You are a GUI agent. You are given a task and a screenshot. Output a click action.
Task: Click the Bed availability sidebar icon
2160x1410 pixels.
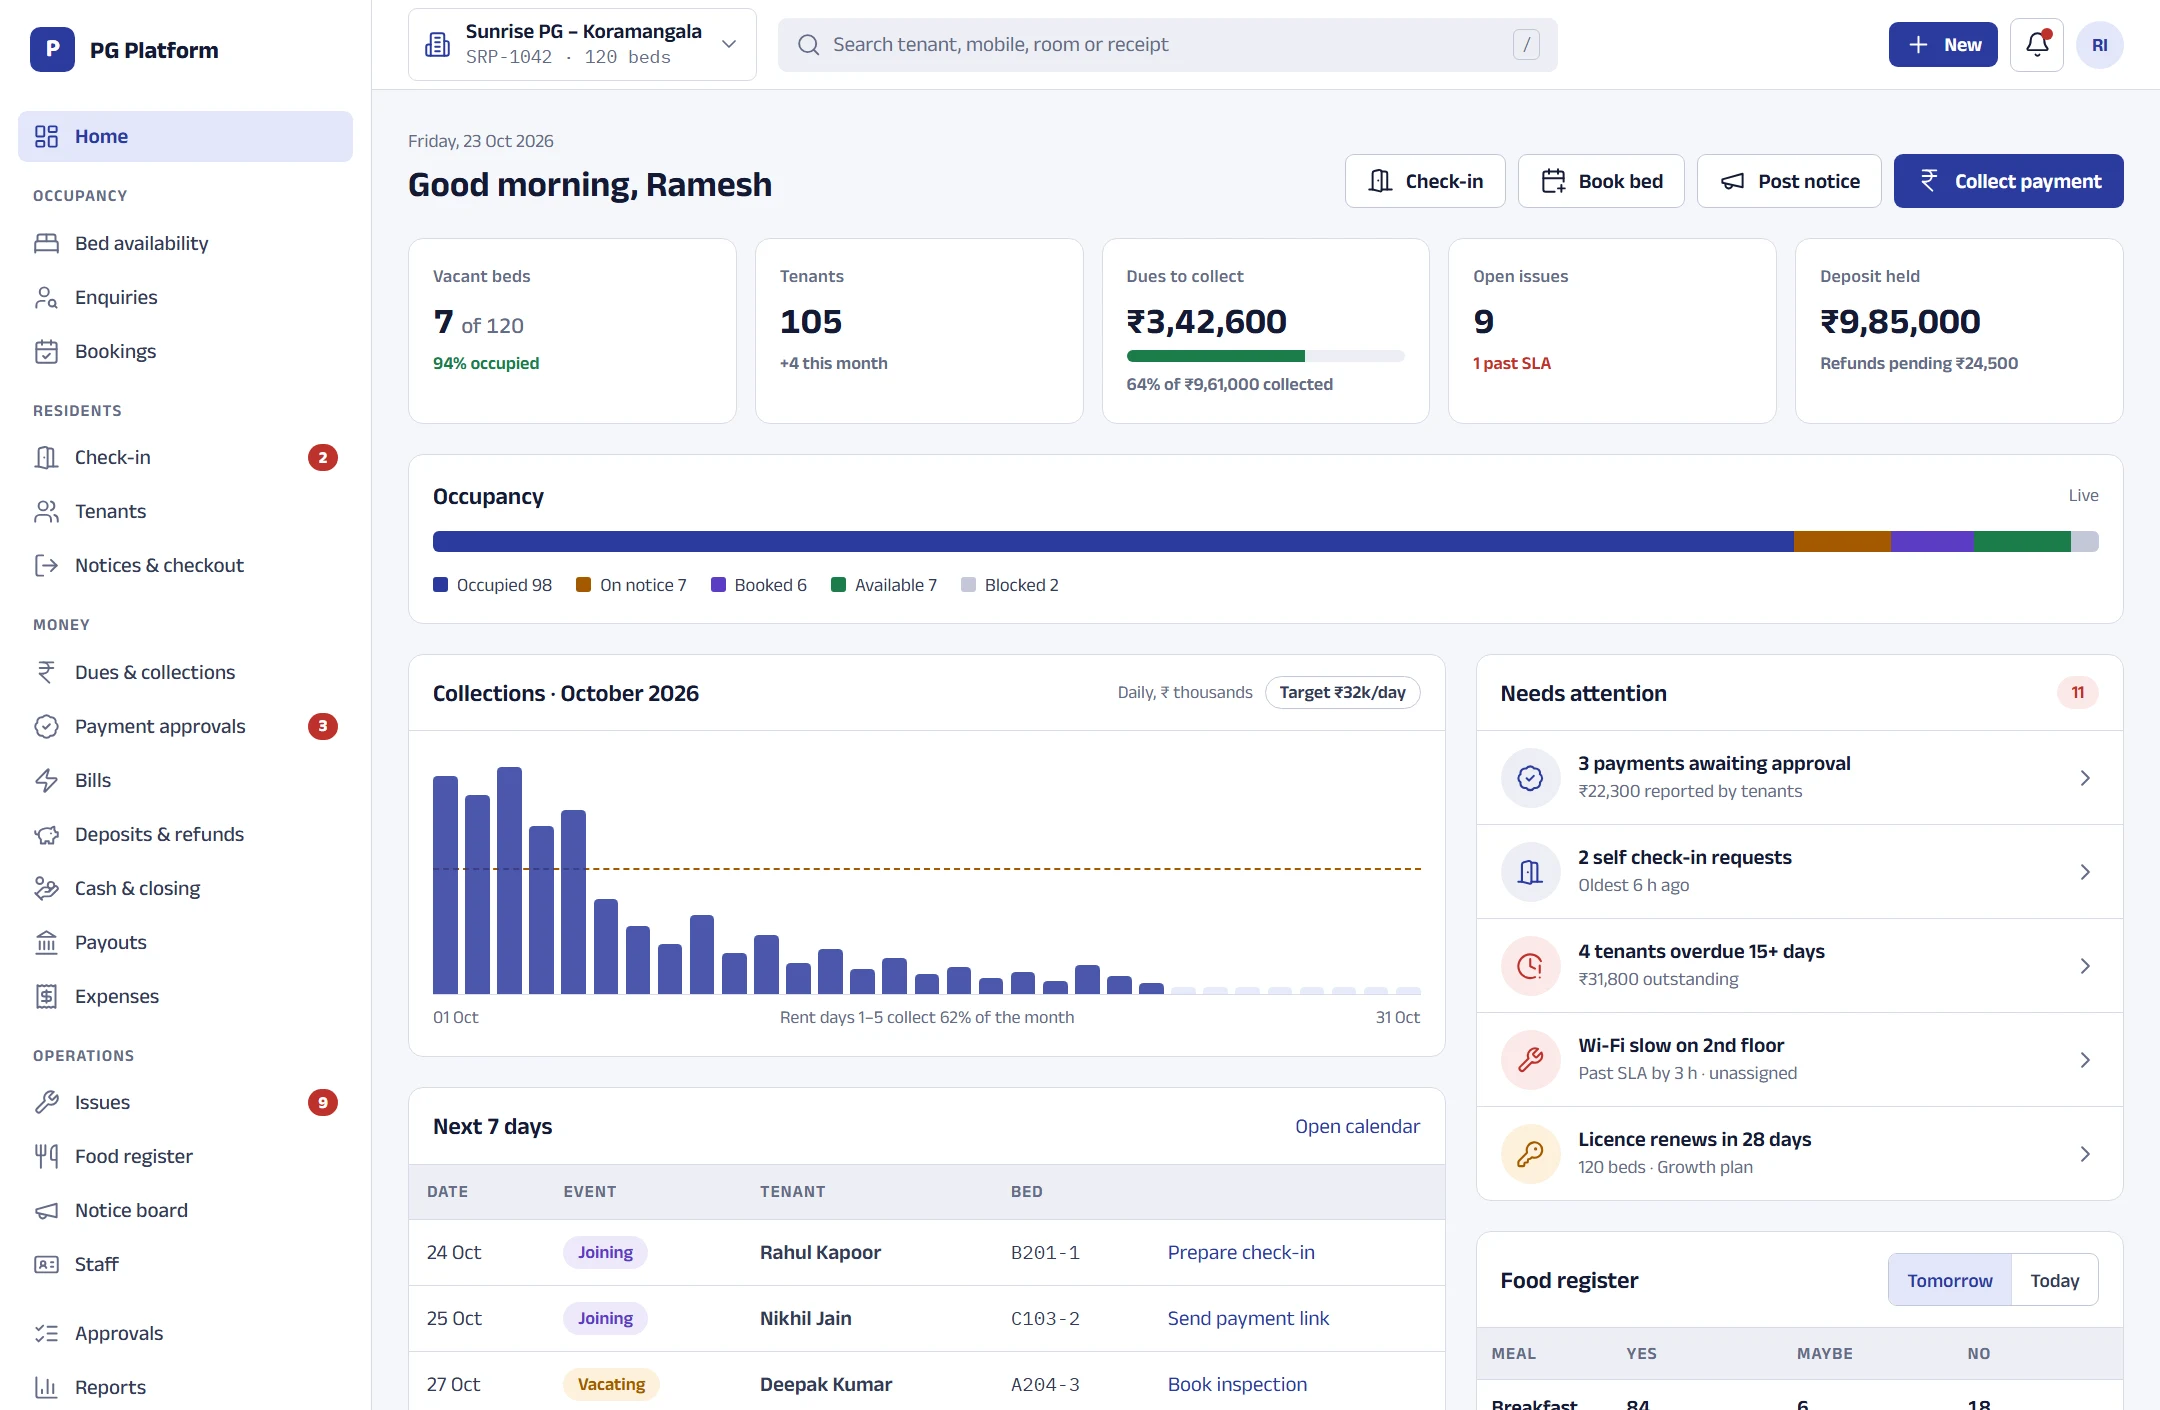click(x=46, y=243)
